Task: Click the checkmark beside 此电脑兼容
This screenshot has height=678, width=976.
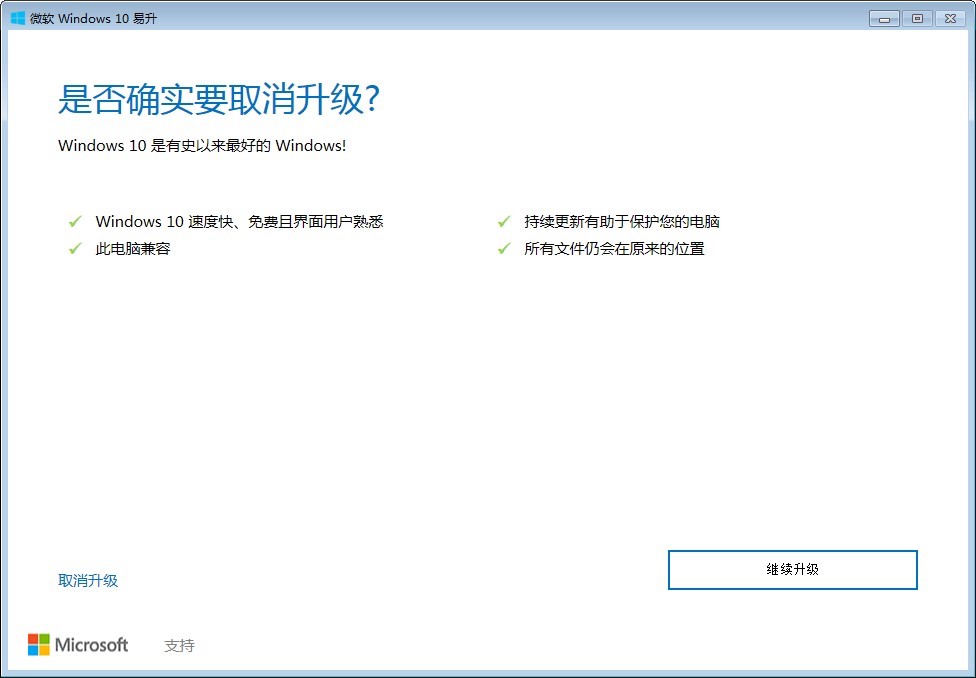Action: (x=74, y=248)
